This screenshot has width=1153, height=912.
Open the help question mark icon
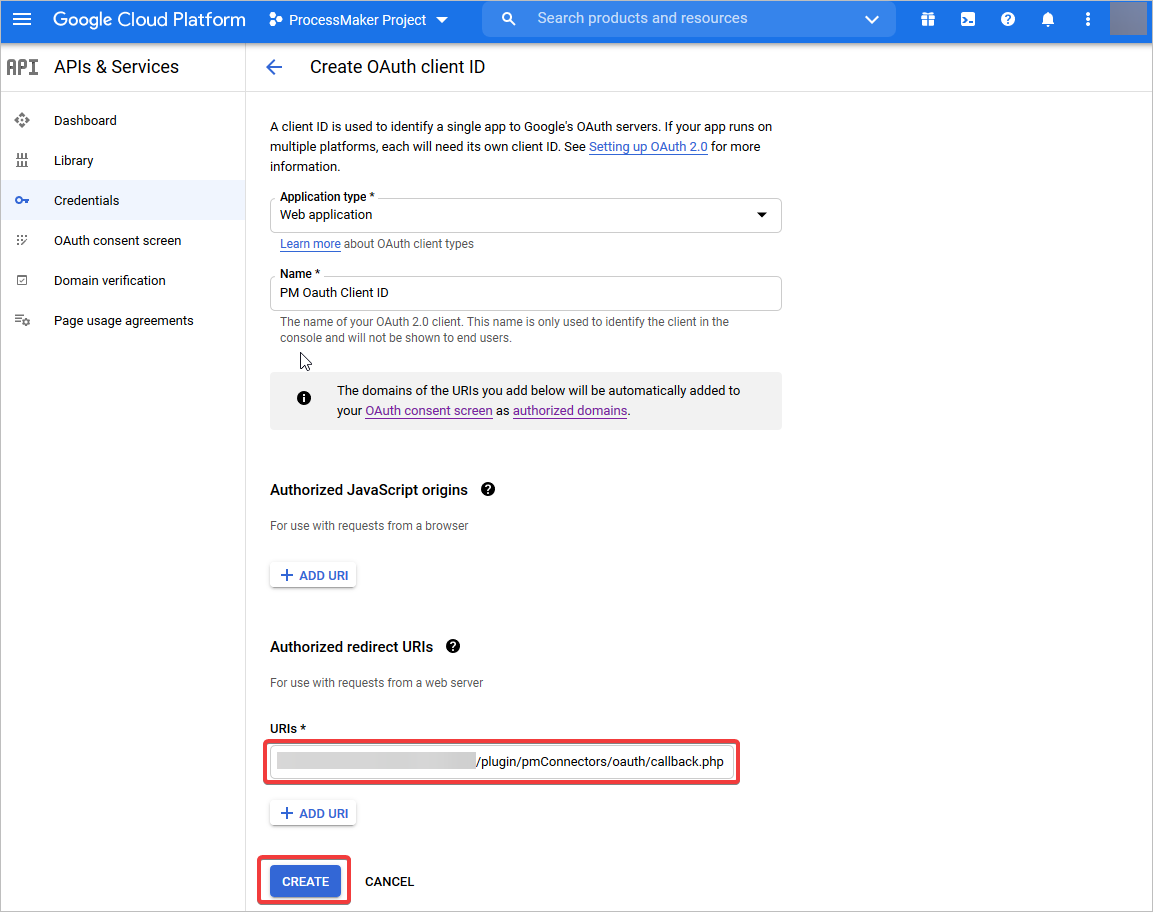click(1008, 19)
